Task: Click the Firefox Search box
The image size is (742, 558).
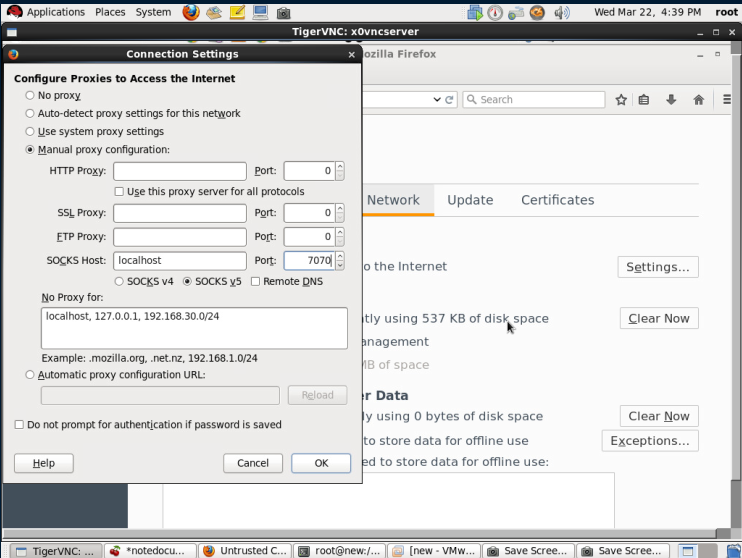Action: (x=534, y=100)
